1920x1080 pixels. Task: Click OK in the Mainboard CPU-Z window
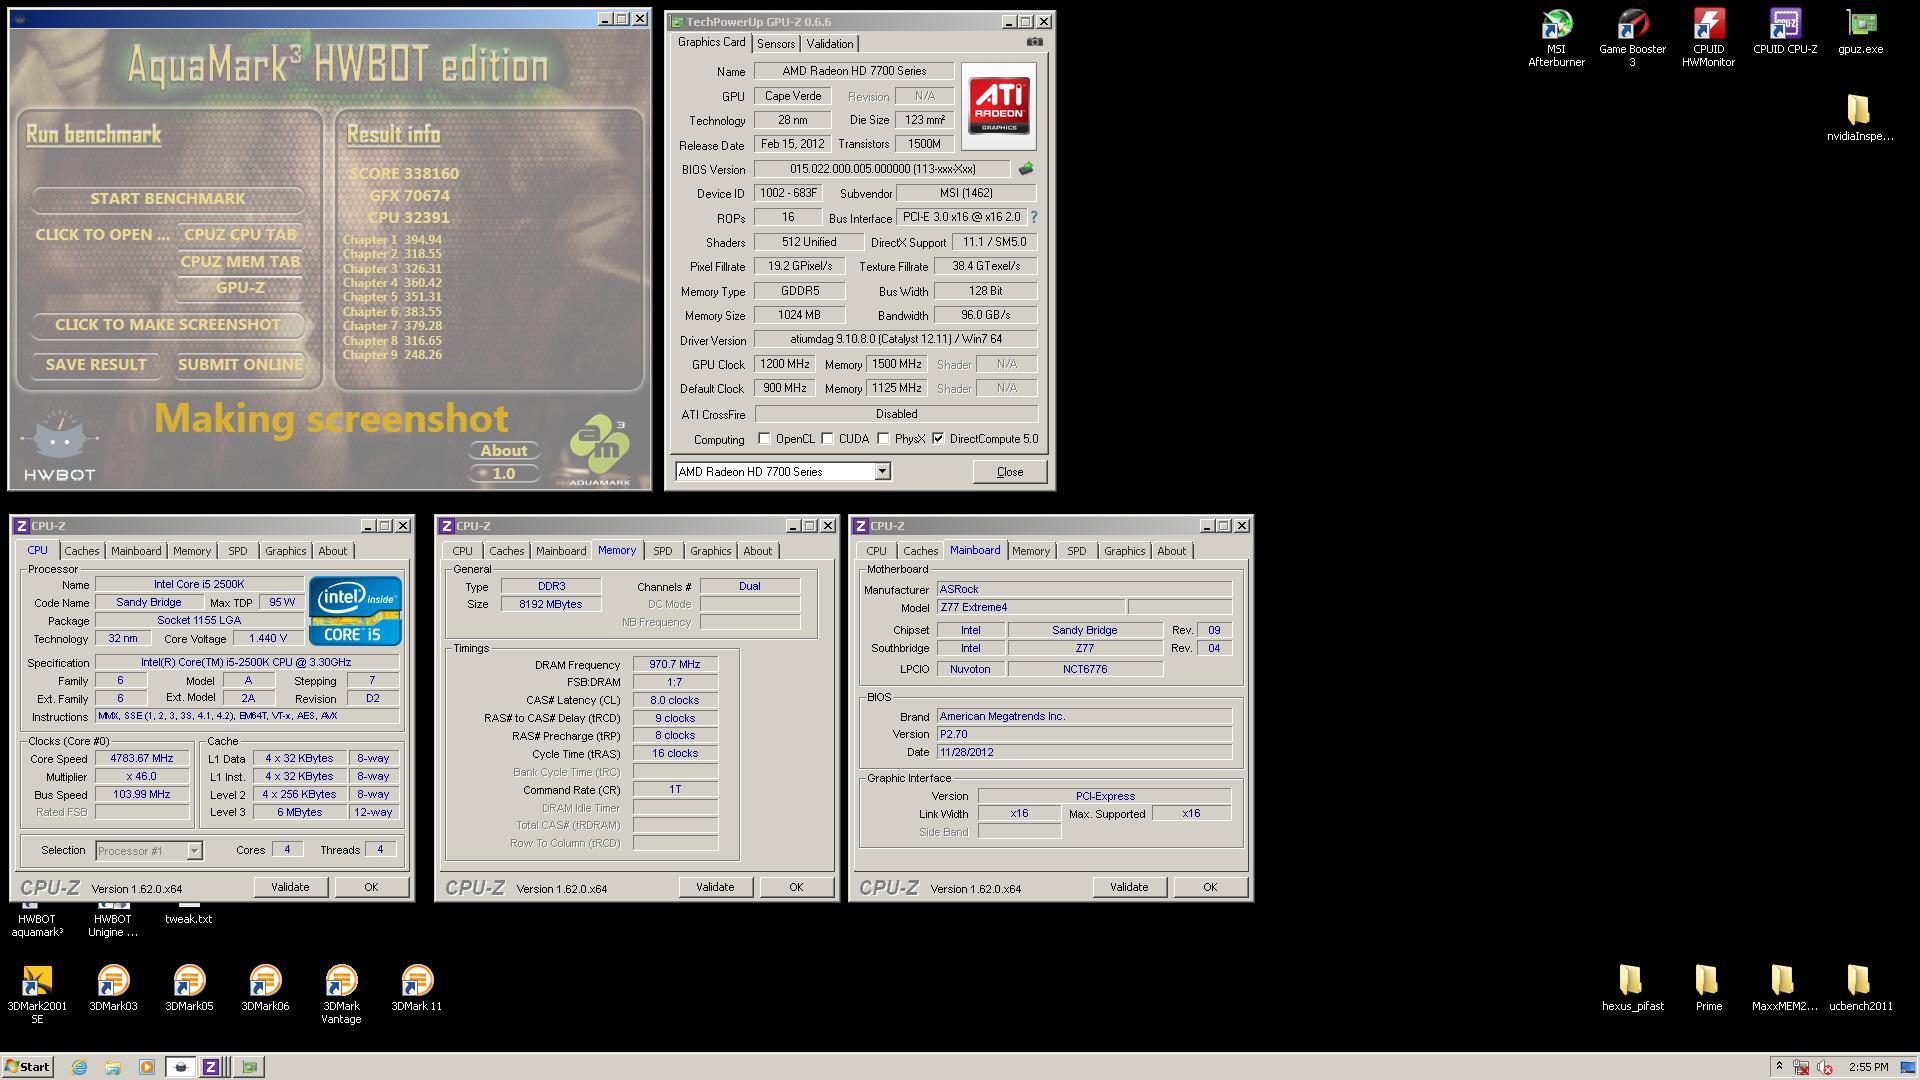pyautogui.click(x=1210, y=888)
